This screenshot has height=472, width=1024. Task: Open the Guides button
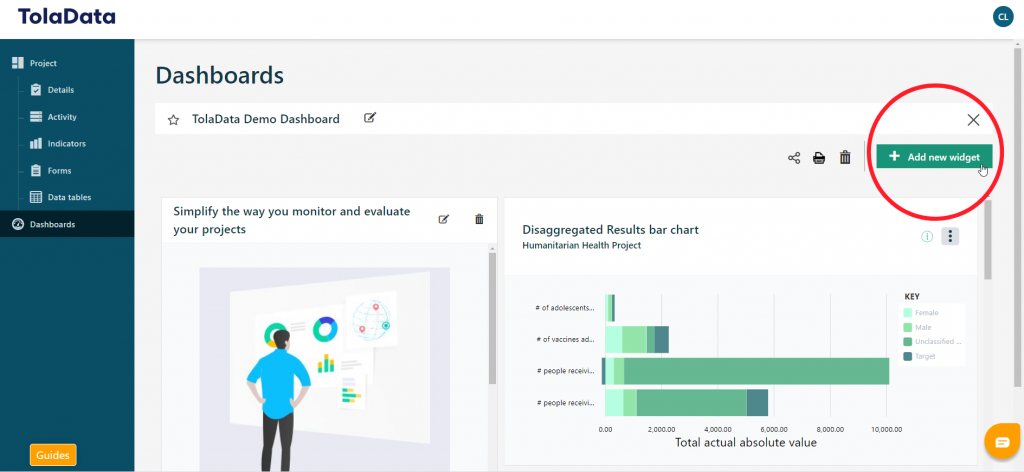point(53,455)
